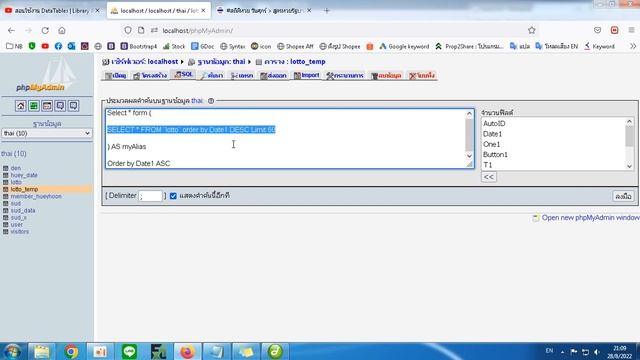Click the down arrow of fields list scrollbar
640x360 pixels.
coord(629,166)
